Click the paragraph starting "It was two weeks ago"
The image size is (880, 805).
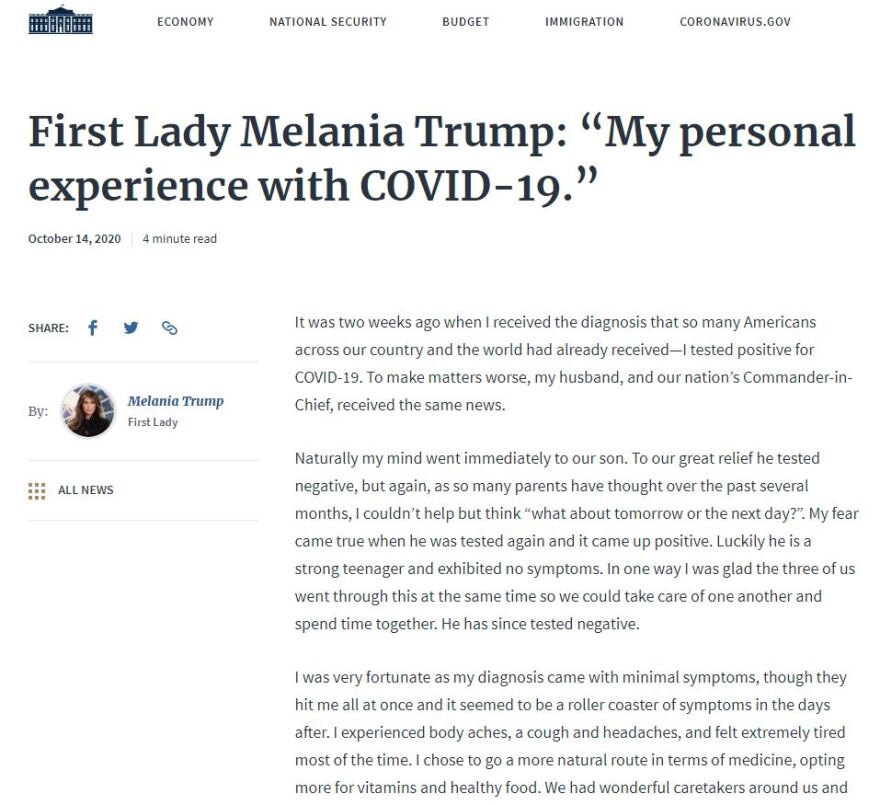pyautogui.click(x=570, y=364)
